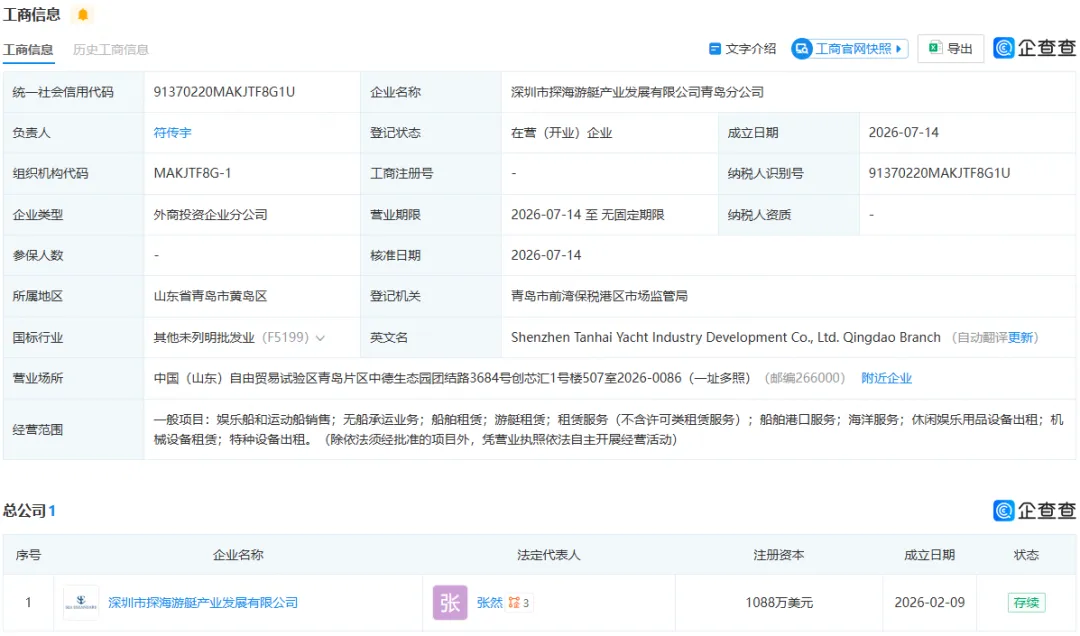This screenshot has width=1080, height=636.
Task: Click the 登记状态 value 在营（开业）企业
Action: pyautogui.click(x=561, y=133)
